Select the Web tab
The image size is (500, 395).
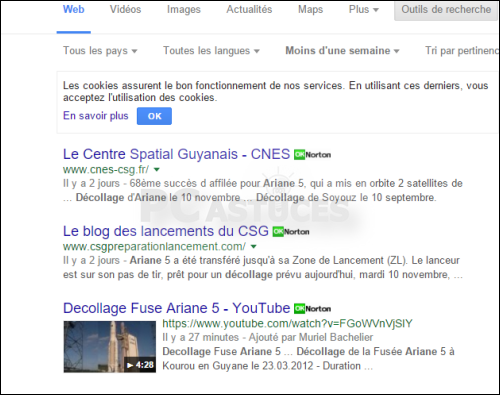74,9
